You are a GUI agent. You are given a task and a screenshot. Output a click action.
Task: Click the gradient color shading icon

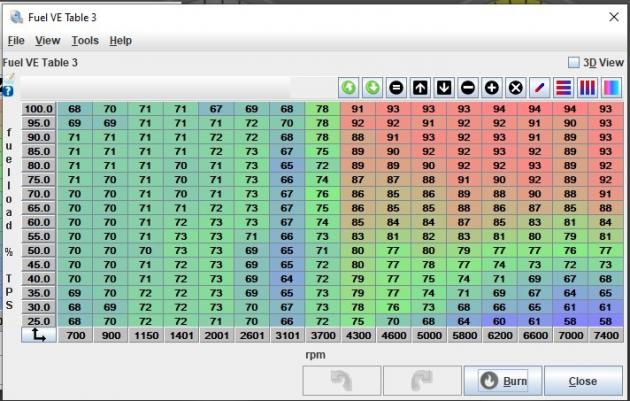click(610, 87)
